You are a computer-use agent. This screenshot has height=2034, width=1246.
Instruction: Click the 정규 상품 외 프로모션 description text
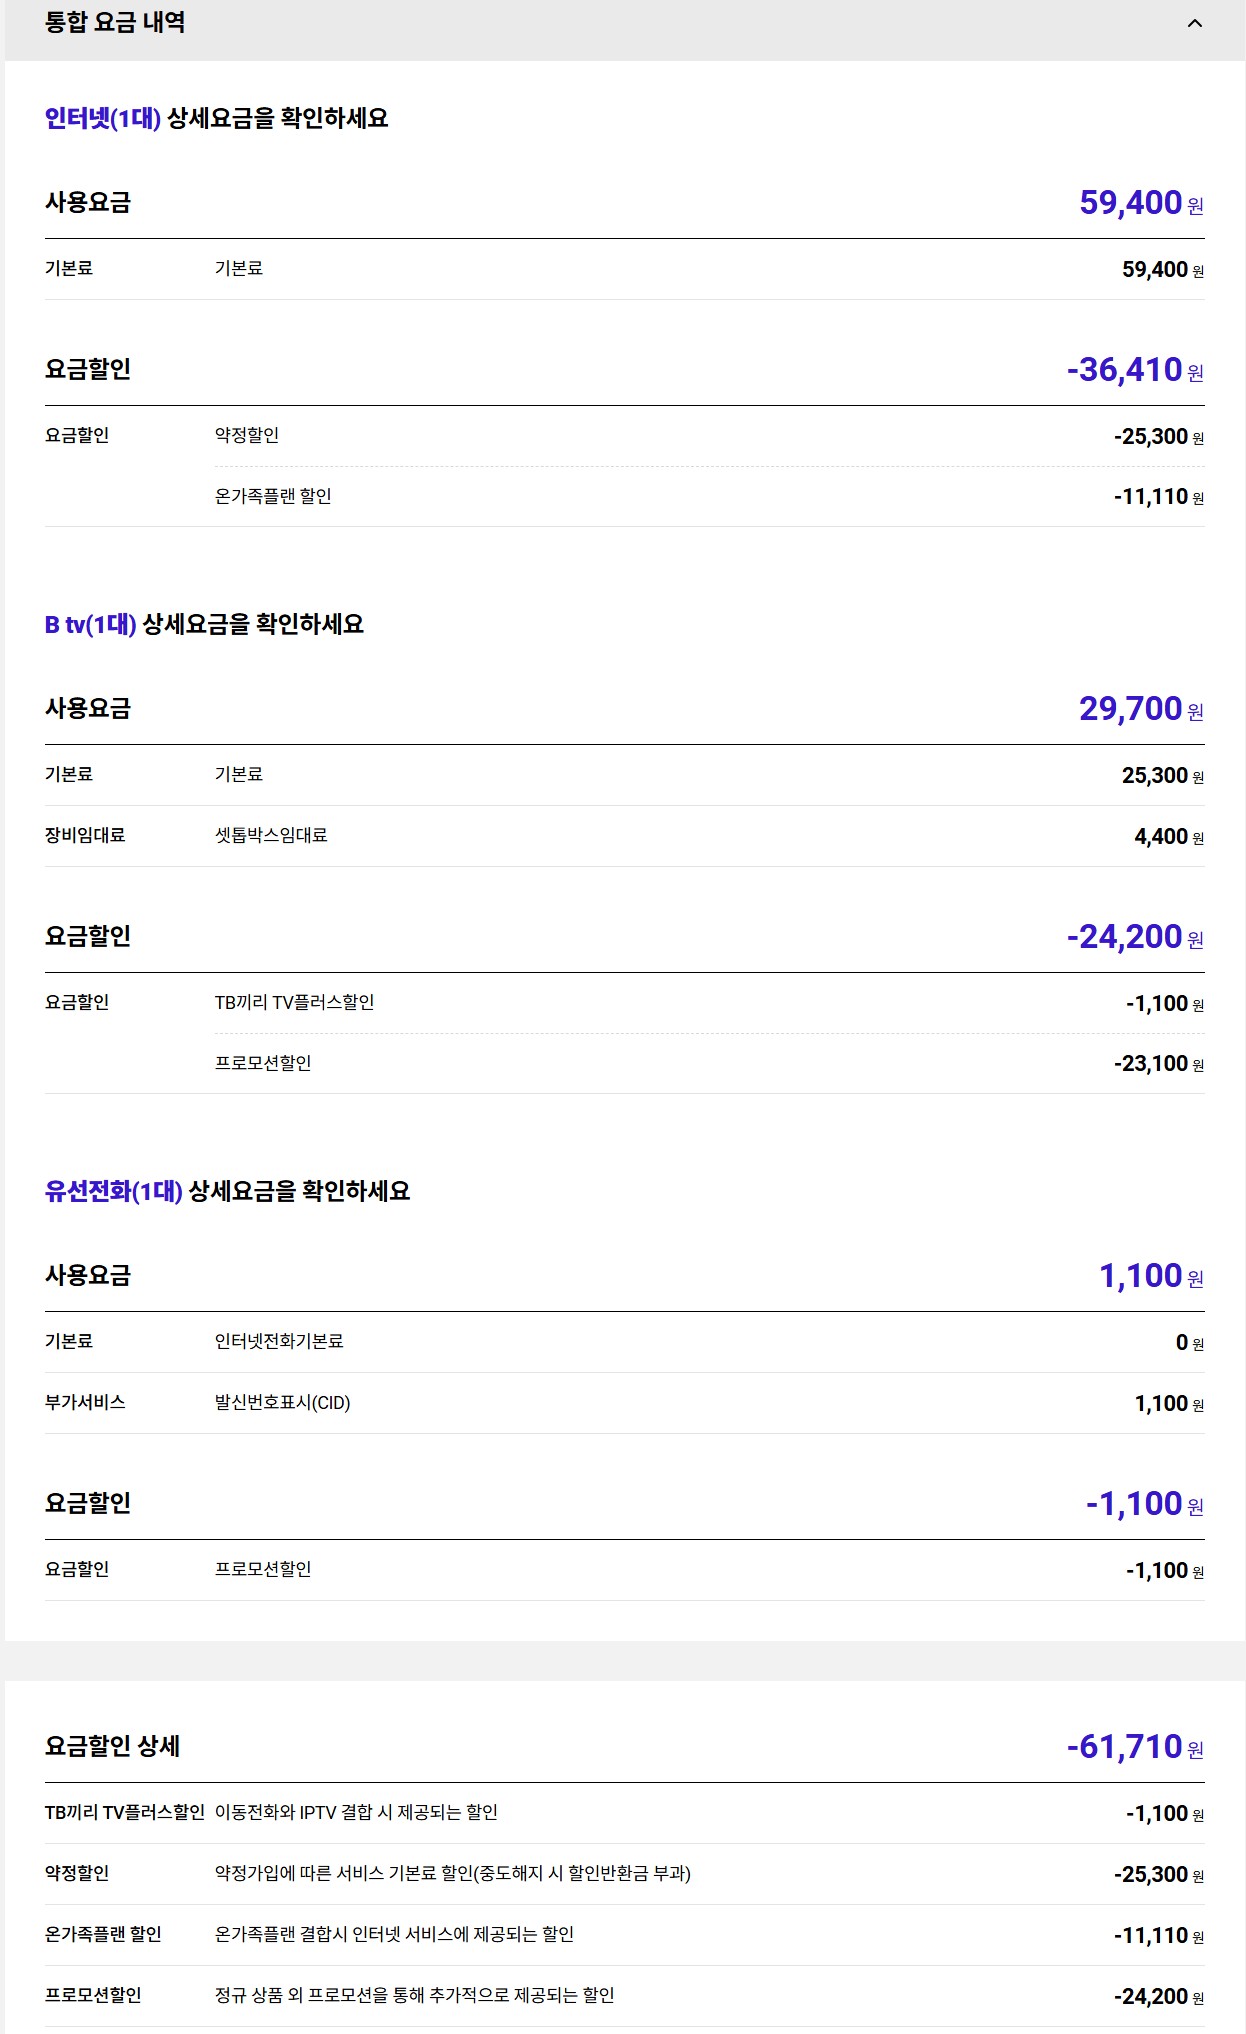pos(414,1995)
